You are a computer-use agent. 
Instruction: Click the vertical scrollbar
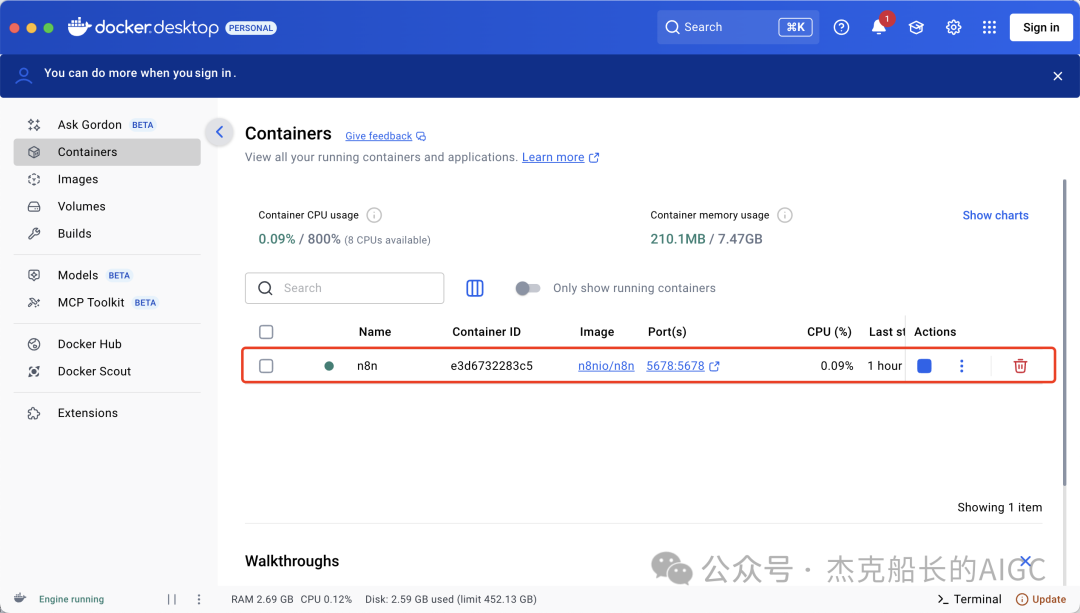click(x=1064, y=332)
